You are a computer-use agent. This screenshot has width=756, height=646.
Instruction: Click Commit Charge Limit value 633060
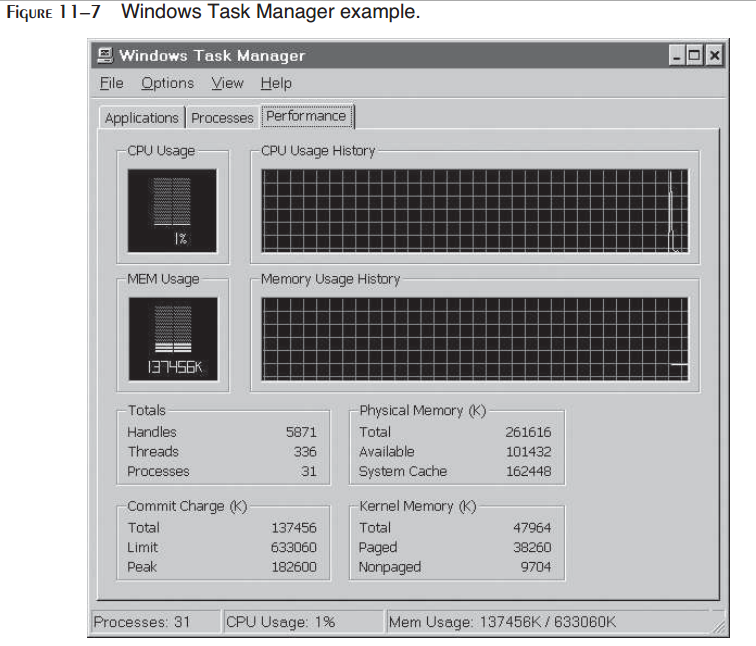coord(294,548)
